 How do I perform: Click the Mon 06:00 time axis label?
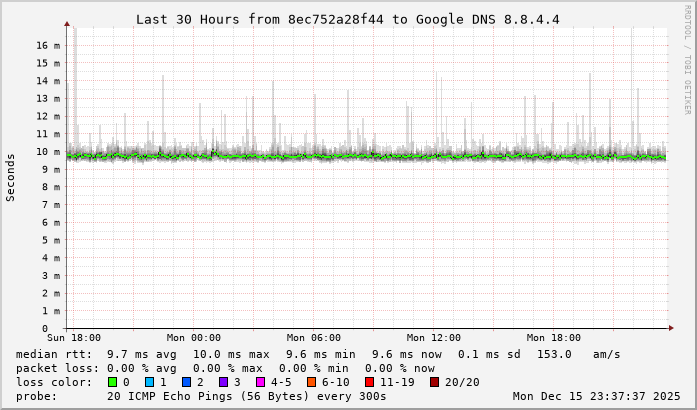click(313, 338)
